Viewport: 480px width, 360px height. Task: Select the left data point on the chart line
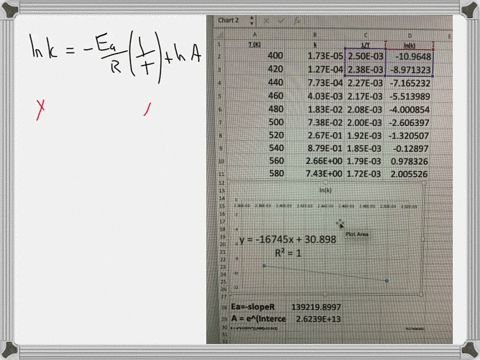(x=264, y=266)
